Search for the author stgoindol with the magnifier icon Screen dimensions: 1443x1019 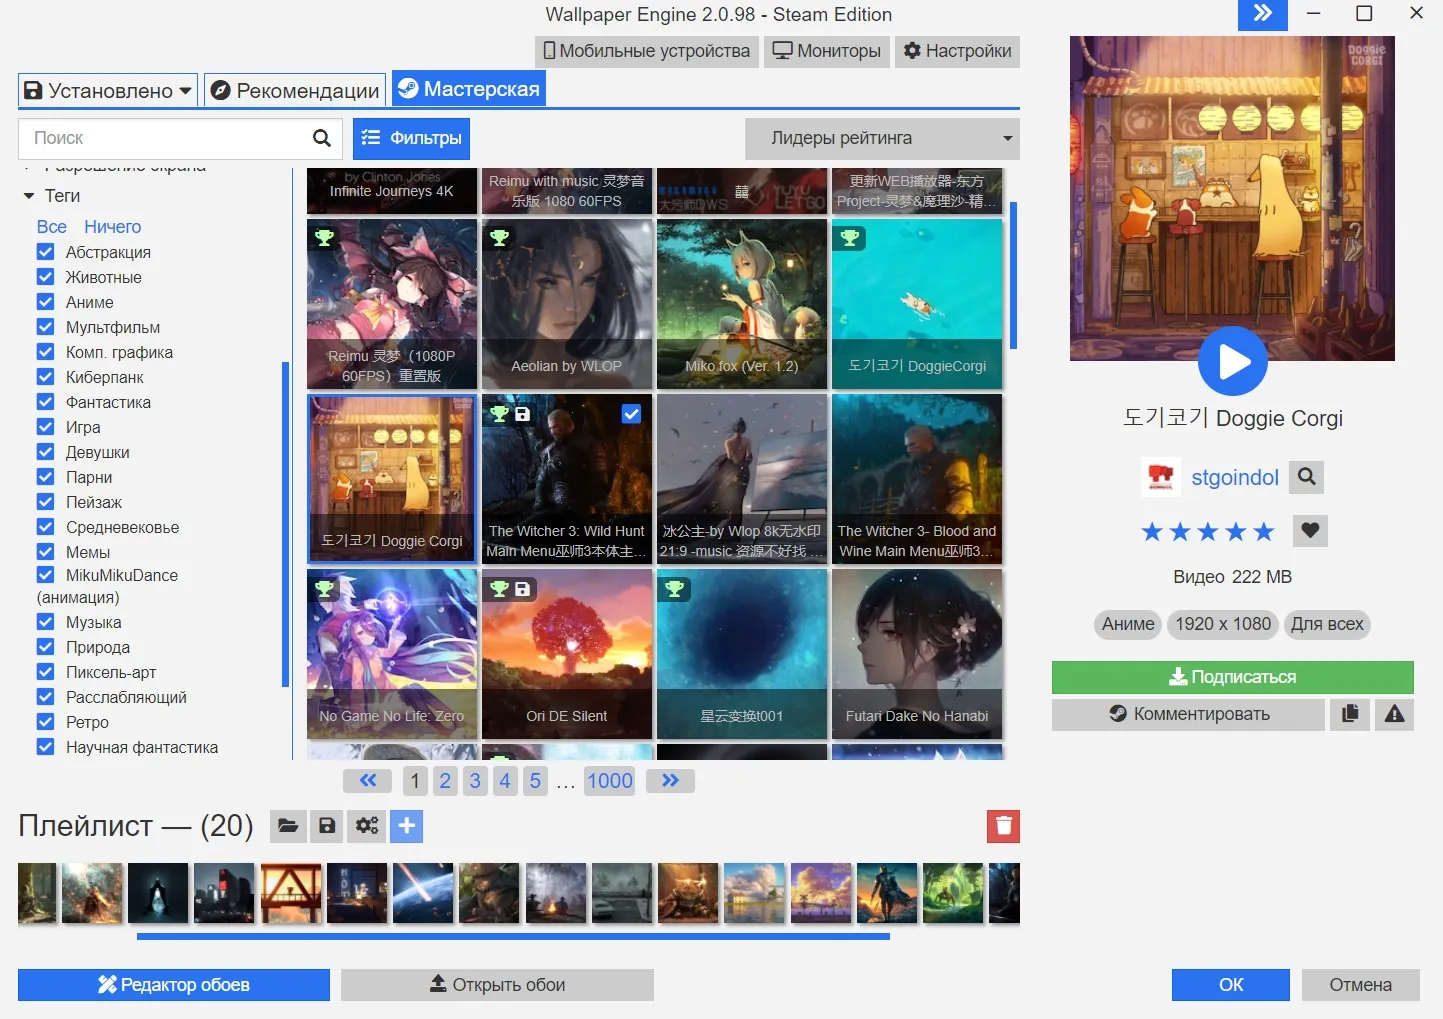pos(1306,477)
